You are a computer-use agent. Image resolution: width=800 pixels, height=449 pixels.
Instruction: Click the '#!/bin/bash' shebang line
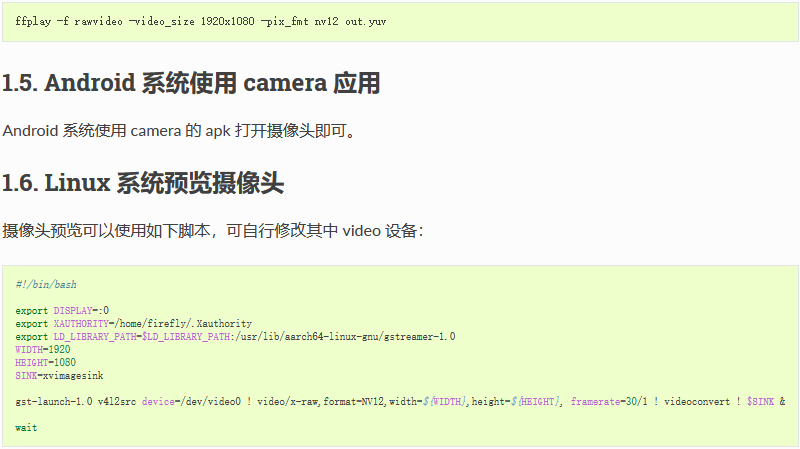point(46,285)
